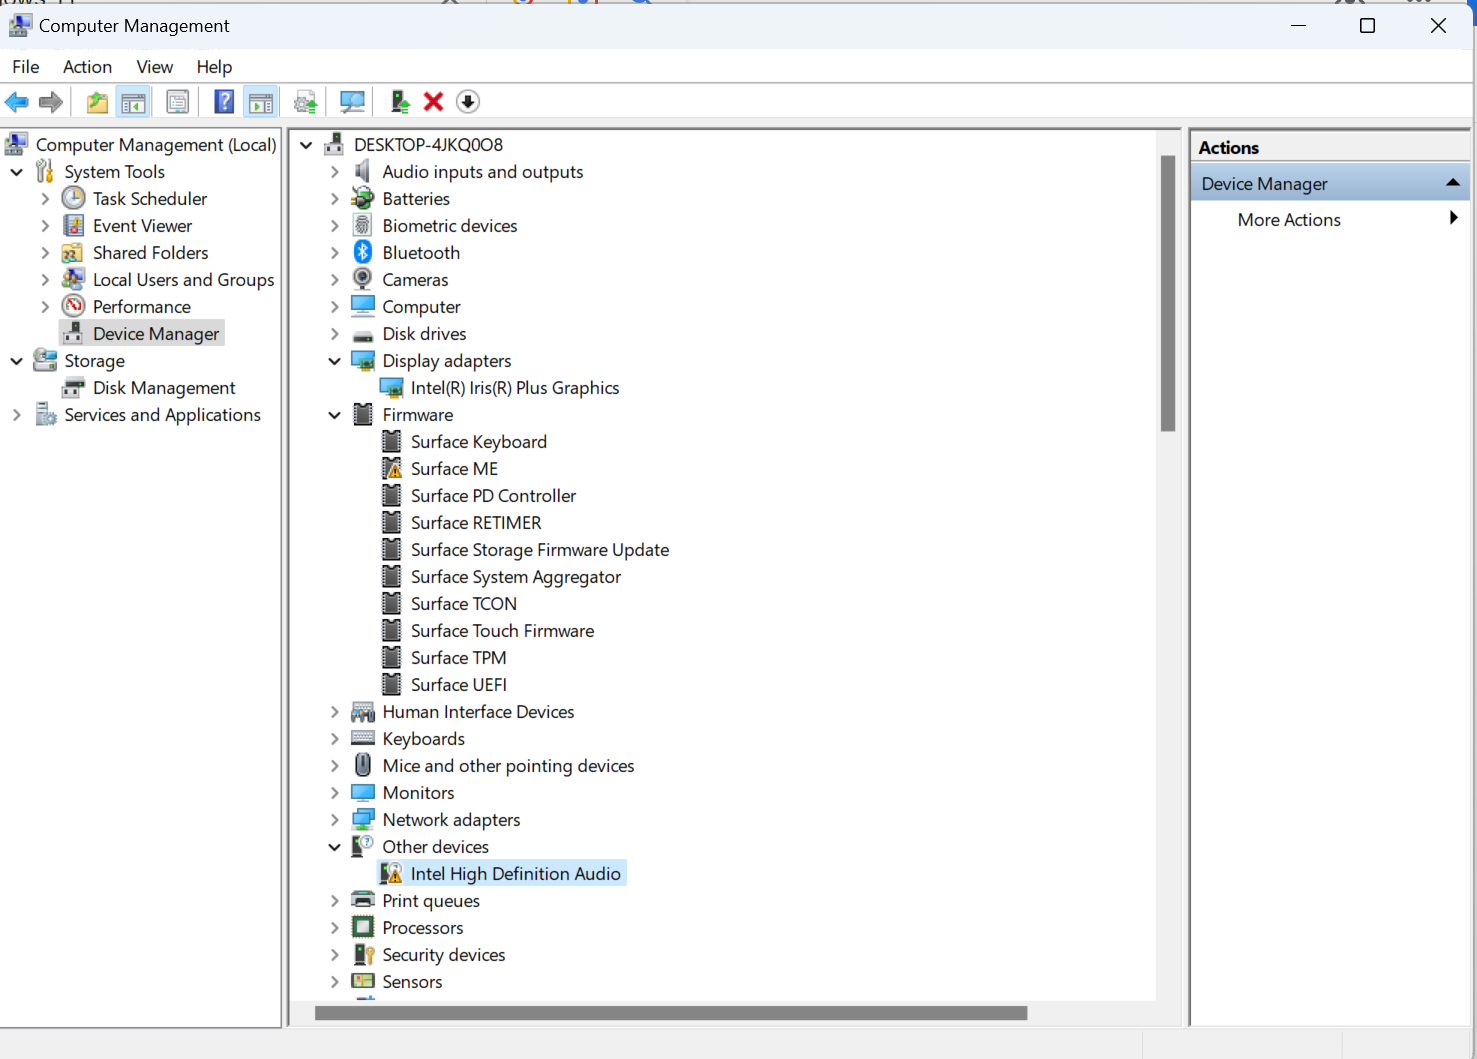Click the Back arrow in toolbar
Viewport: 1477px width, 1059px height.
click(x=17, y=102)
